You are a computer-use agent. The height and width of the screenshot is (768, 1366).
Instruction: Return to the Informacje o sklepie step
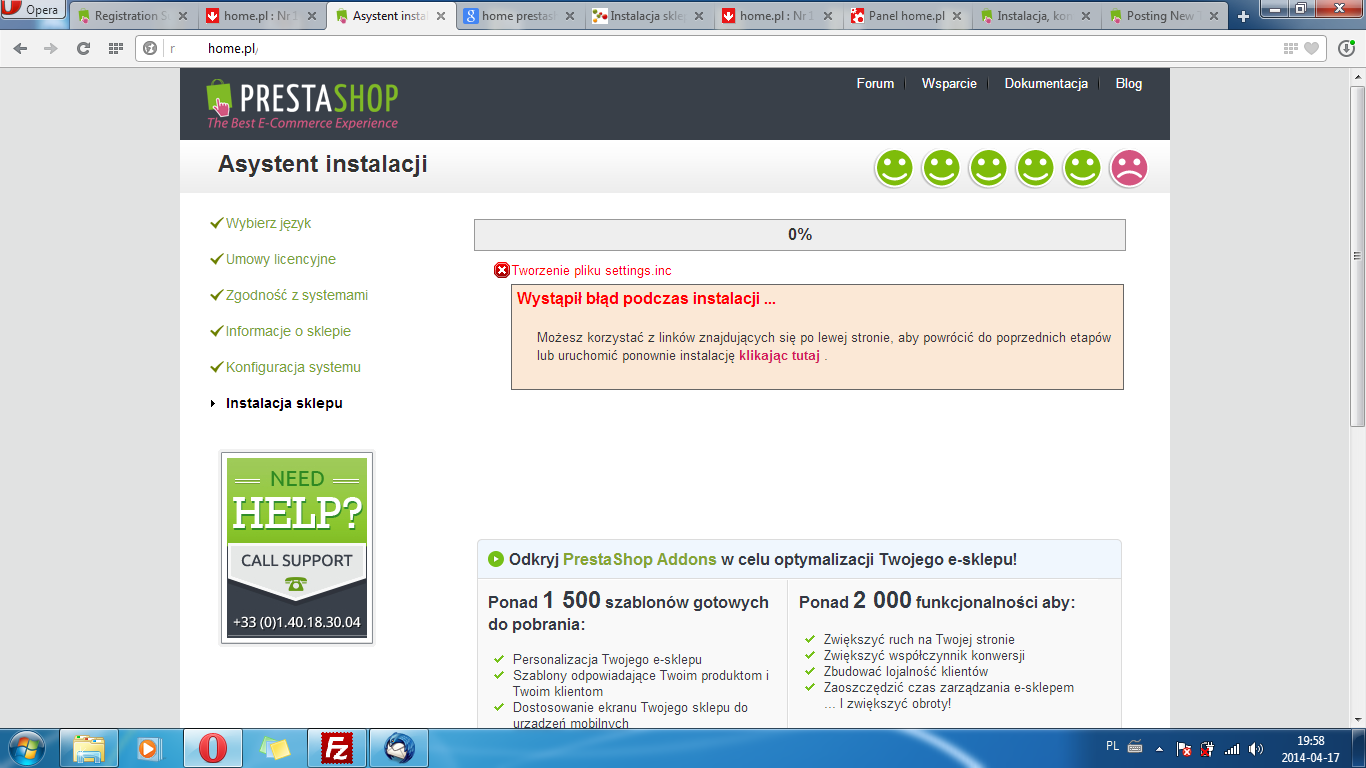pos(288,331)
